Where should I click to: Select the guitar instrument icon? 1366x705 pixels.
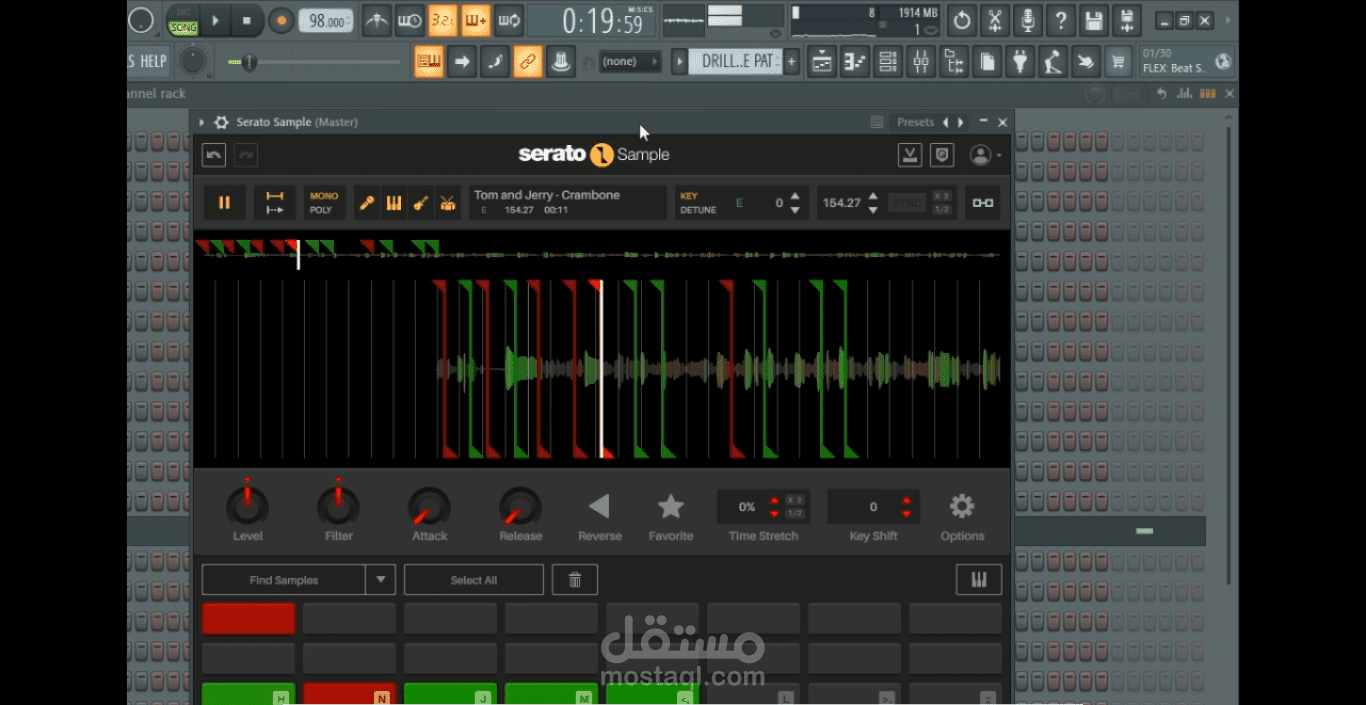click(x=421, y=203)
